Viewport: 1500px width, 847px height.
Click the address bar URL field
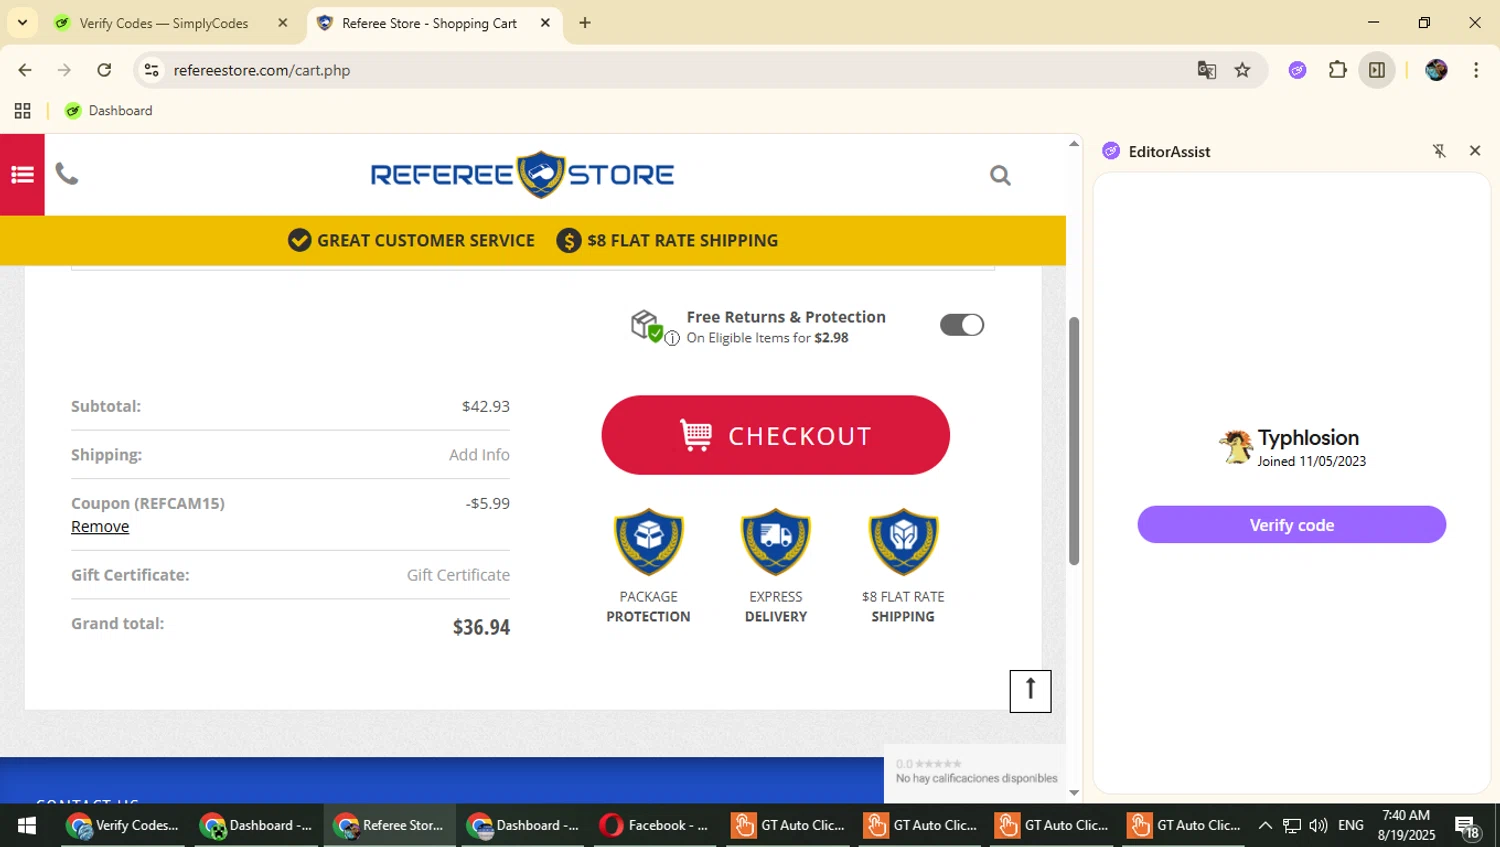[670, 70]
